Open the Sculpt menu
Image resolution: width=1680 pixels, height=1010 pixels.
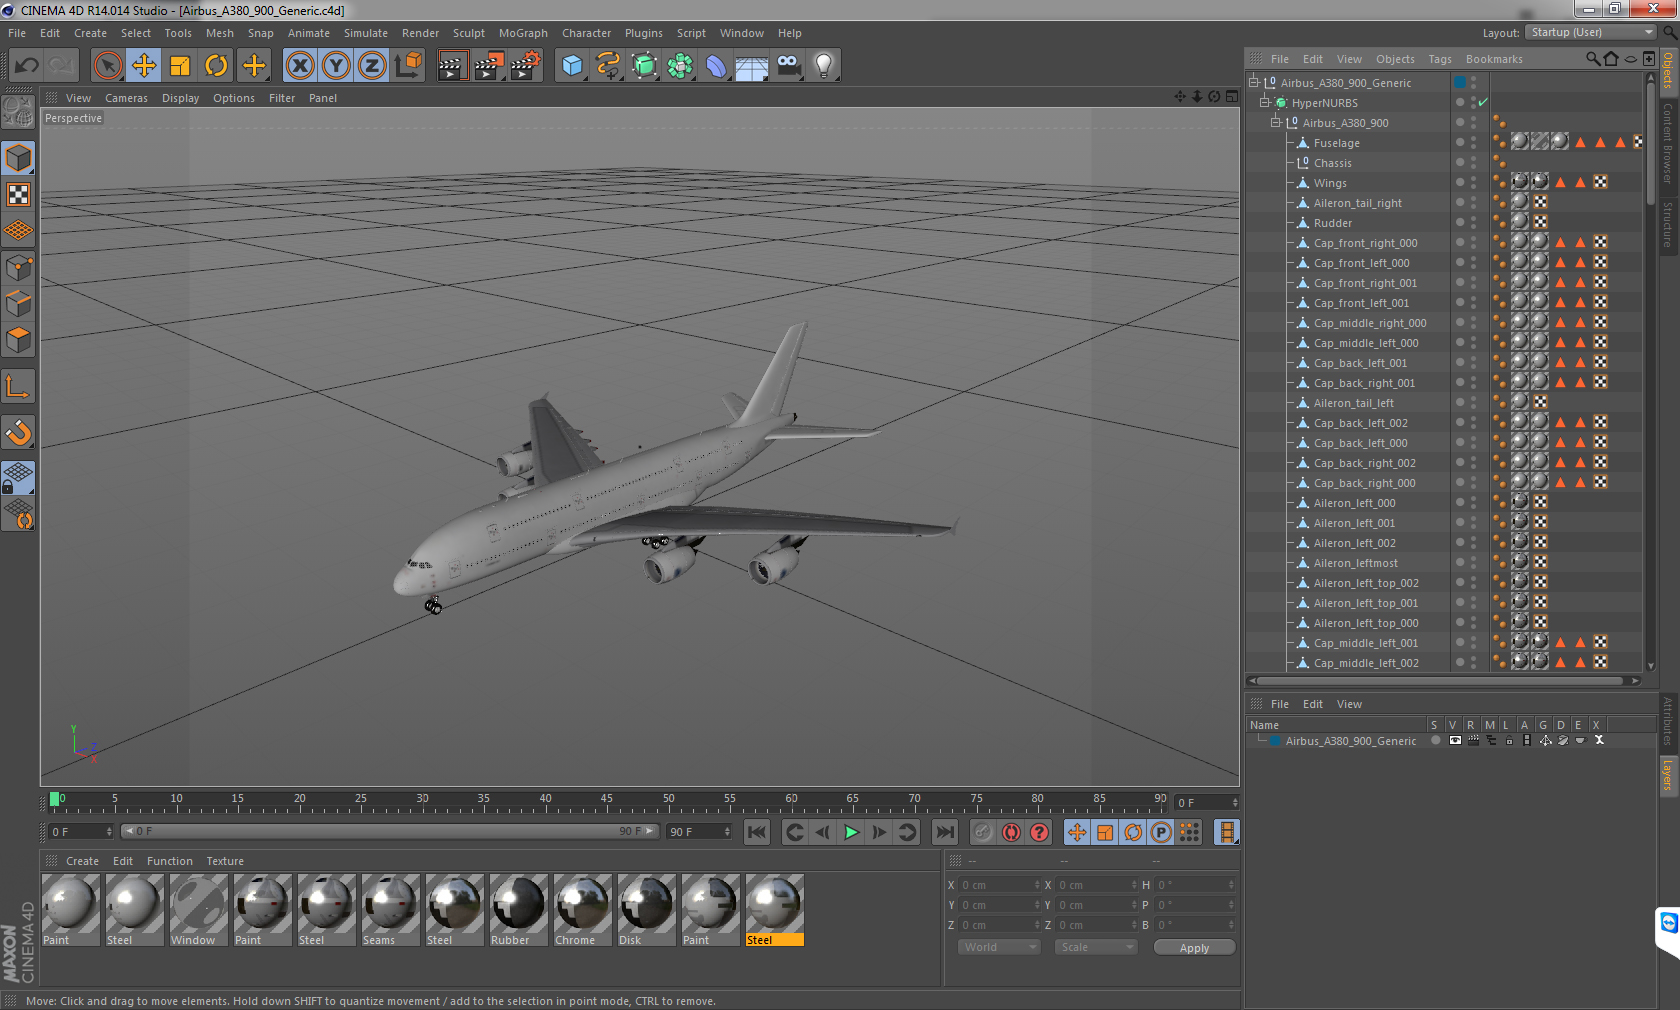(x=468, y=33)
